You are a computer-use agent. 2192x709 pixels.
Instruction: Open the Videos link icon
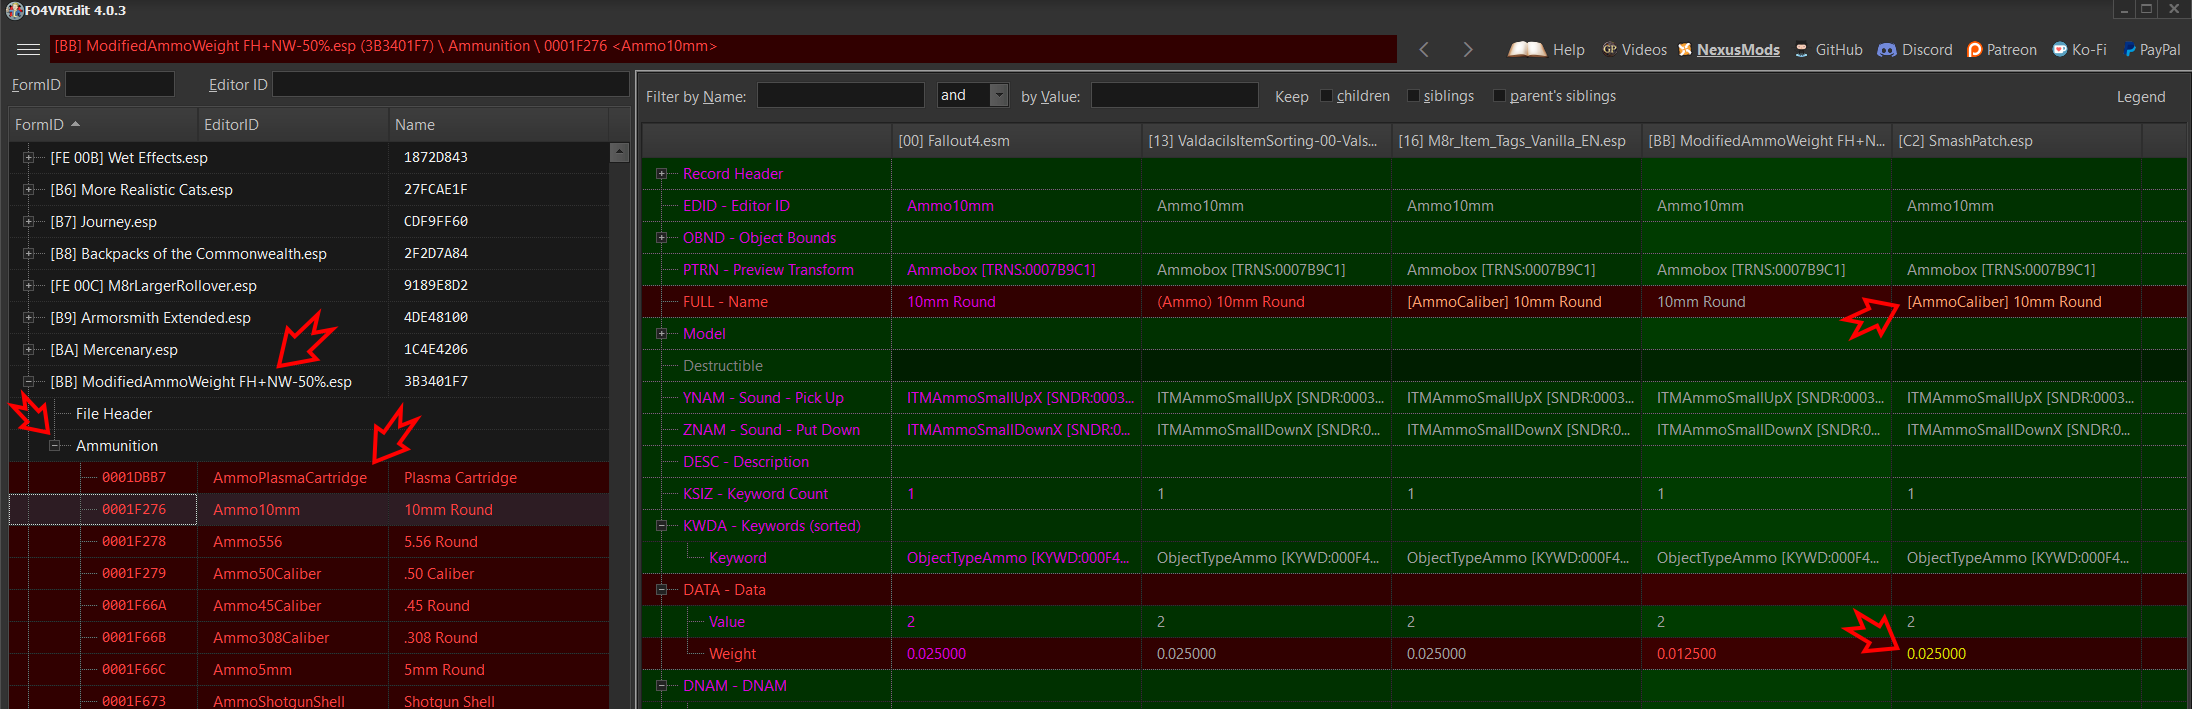(1609, 49)
